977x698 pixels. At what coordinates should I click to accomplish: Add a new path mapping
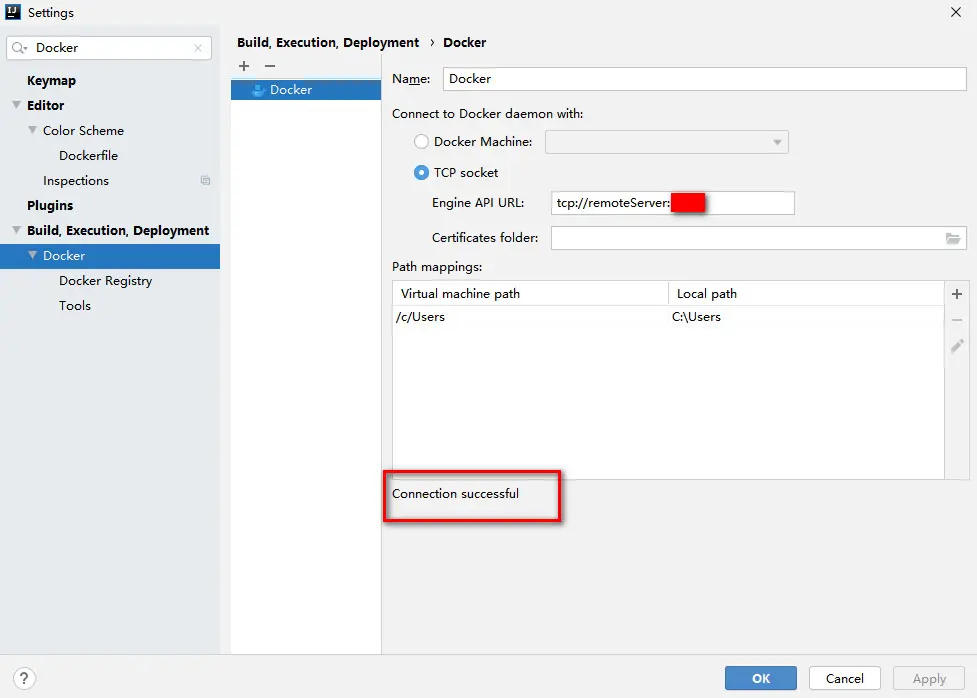957,294
